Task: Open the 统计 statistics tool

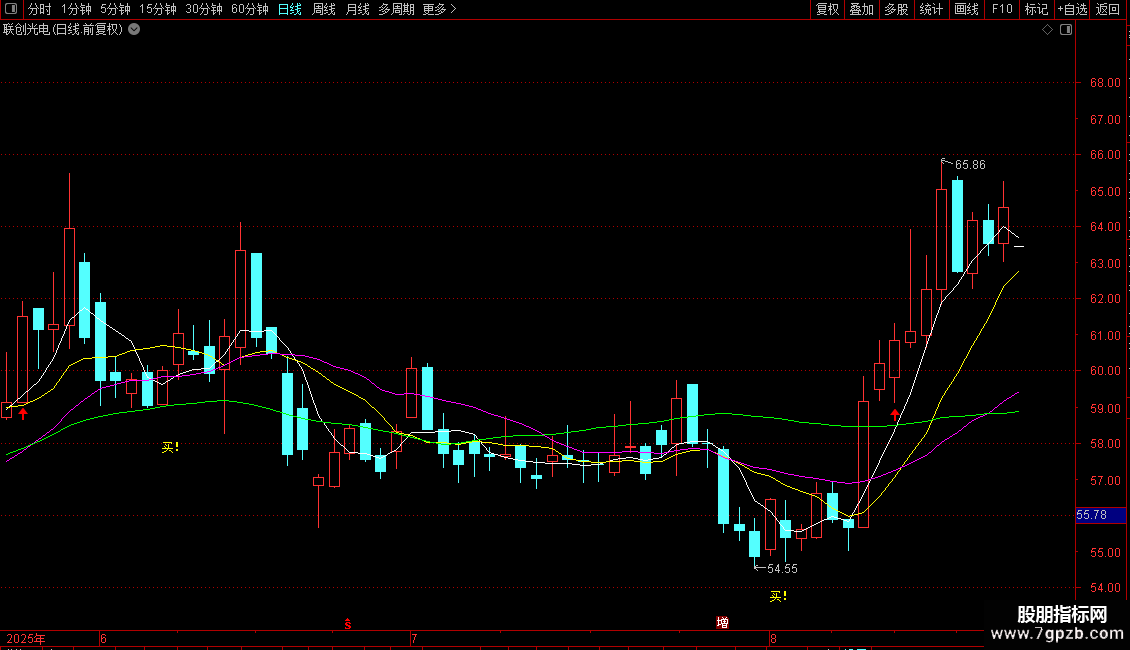Action: pos(931,9)
